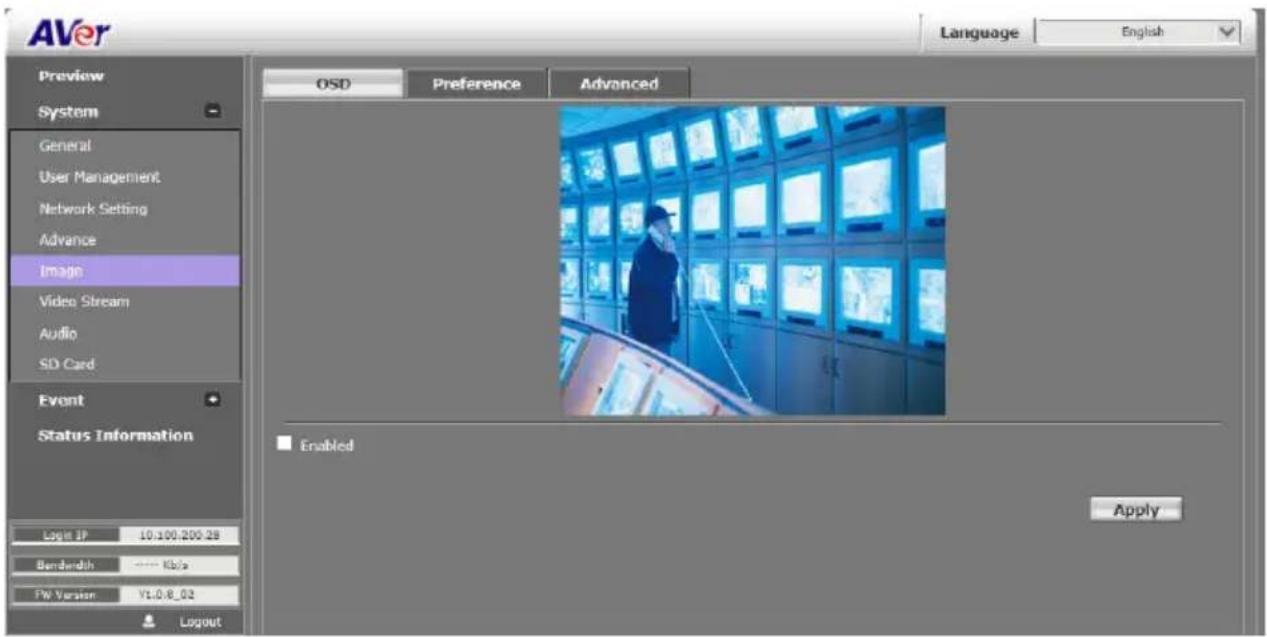Open Network Setting page
This screenshot has height=637, width=1267.
click(92, 209)
